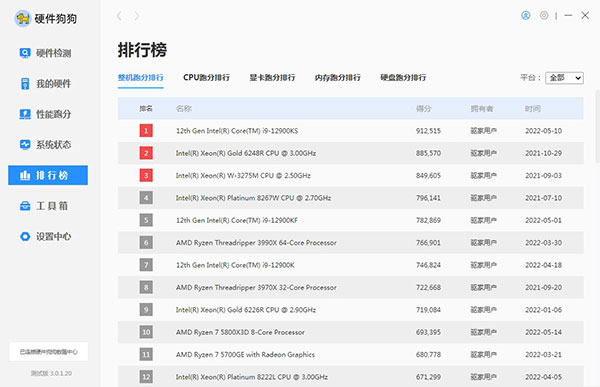Switch to 显卡跑分排行 tab
The width and height of the screenshot is (600, 387).
pos(272,78)
